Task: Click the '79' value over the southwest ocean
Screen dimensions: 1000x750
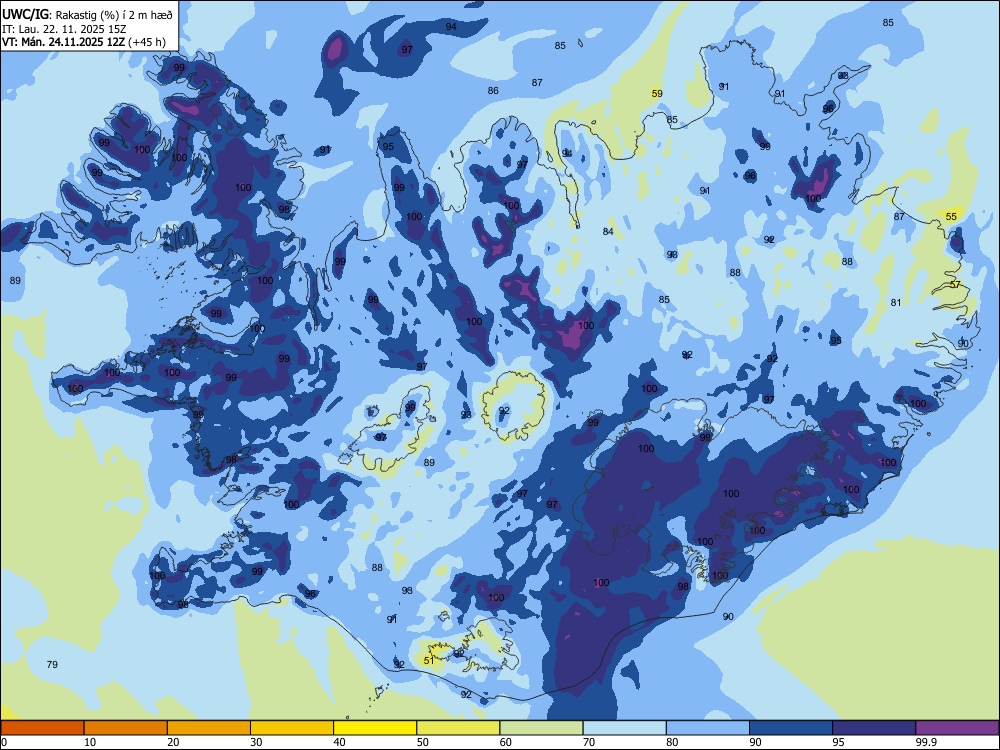Action: (x=52, y=664)
